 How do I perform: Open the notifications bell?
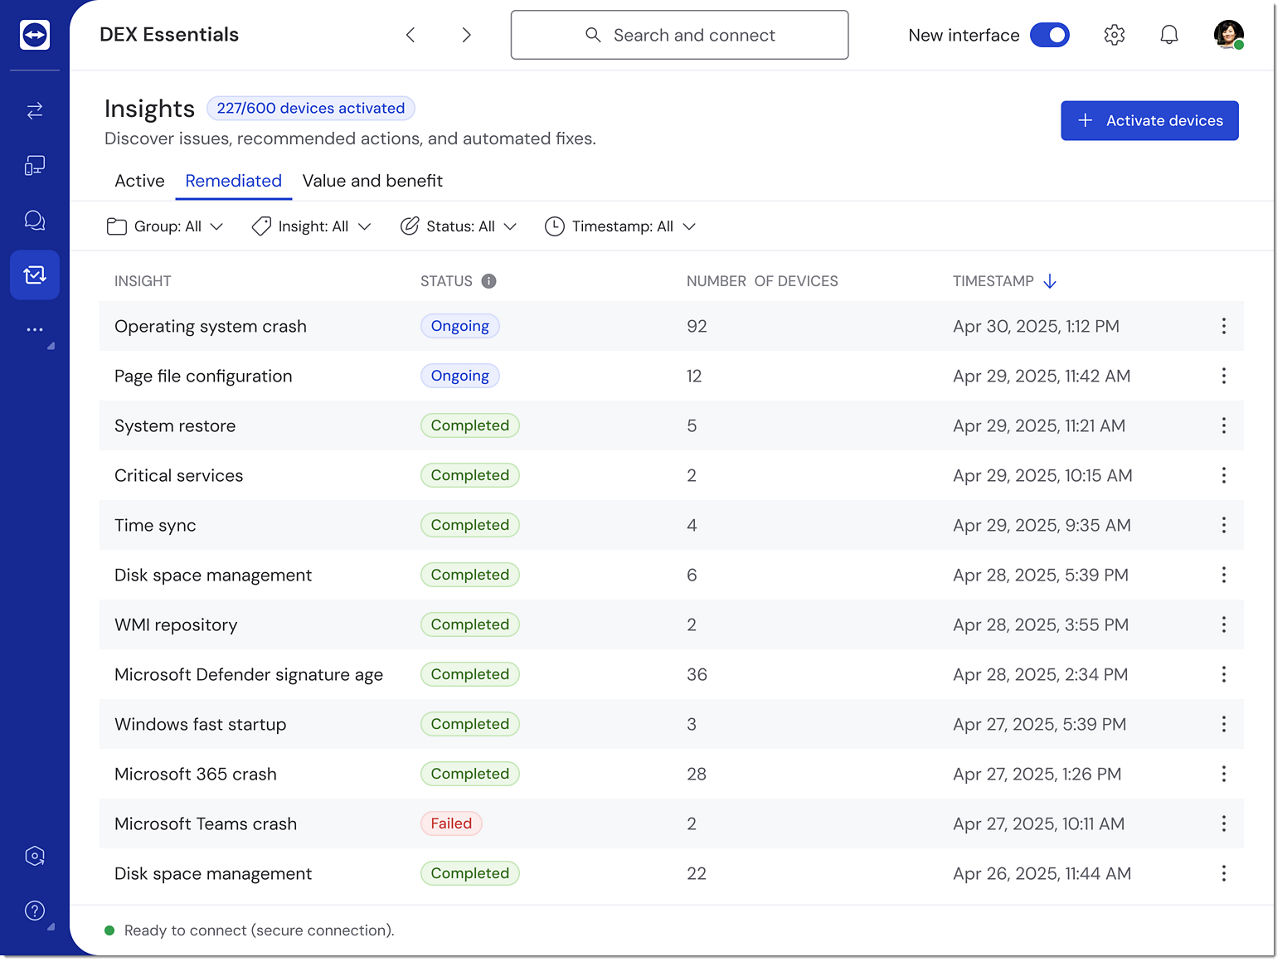tap(1169, 35)
